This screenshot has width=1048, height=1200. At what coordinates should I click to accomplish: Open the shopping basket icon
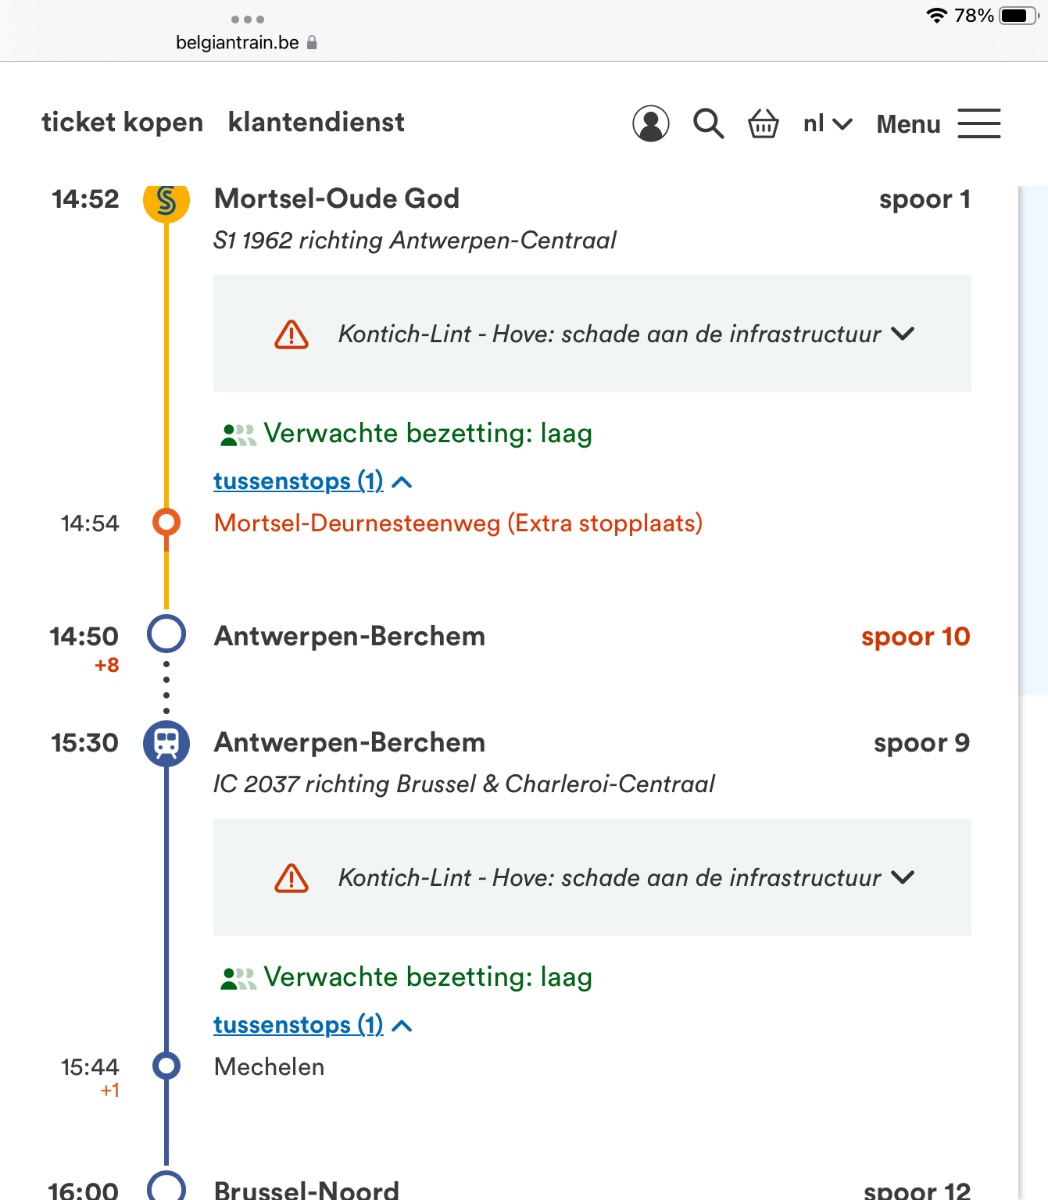click(x=763, y=124)
